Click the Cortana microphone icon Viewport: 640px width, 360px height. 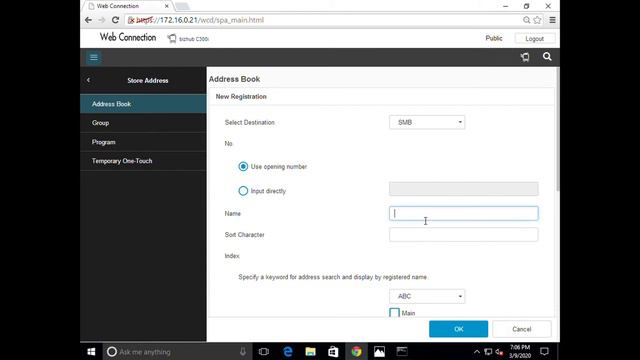(x=243, y=351)
